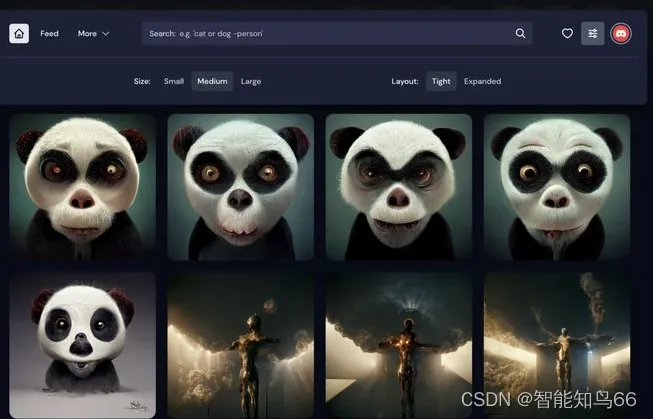Select the Medium size option

(x=212, y=81)
